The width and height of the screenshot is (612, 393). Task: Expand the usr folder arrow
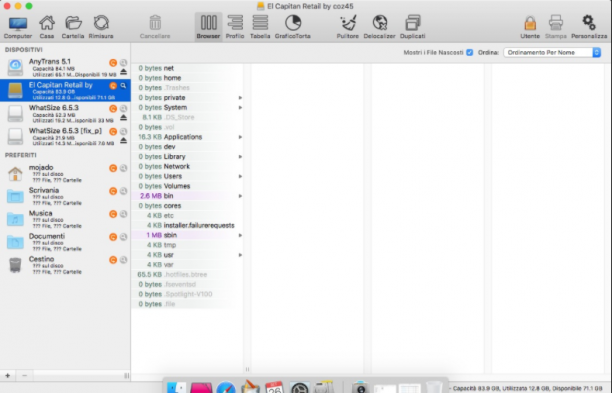pyautogui.click(x=240, y=255)
